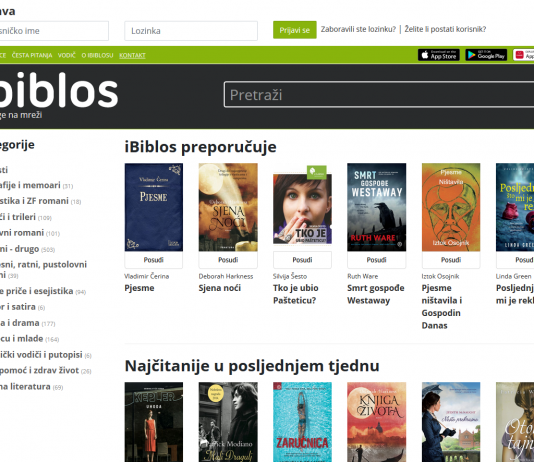Click Posudi under Tko je ubio Pašteticu
Viewport: 534px width, 462px height.
pyautogui.click(x=302, y=260)
